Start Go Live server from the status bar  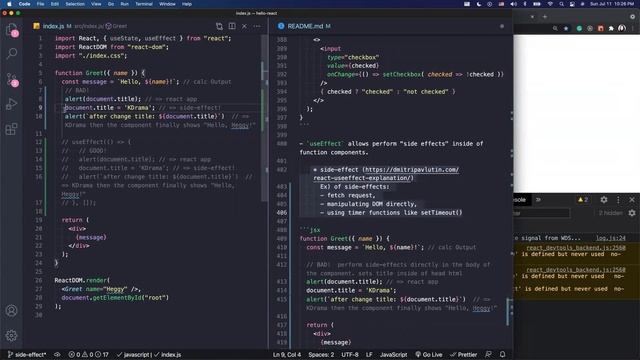(x=429, y=355)
